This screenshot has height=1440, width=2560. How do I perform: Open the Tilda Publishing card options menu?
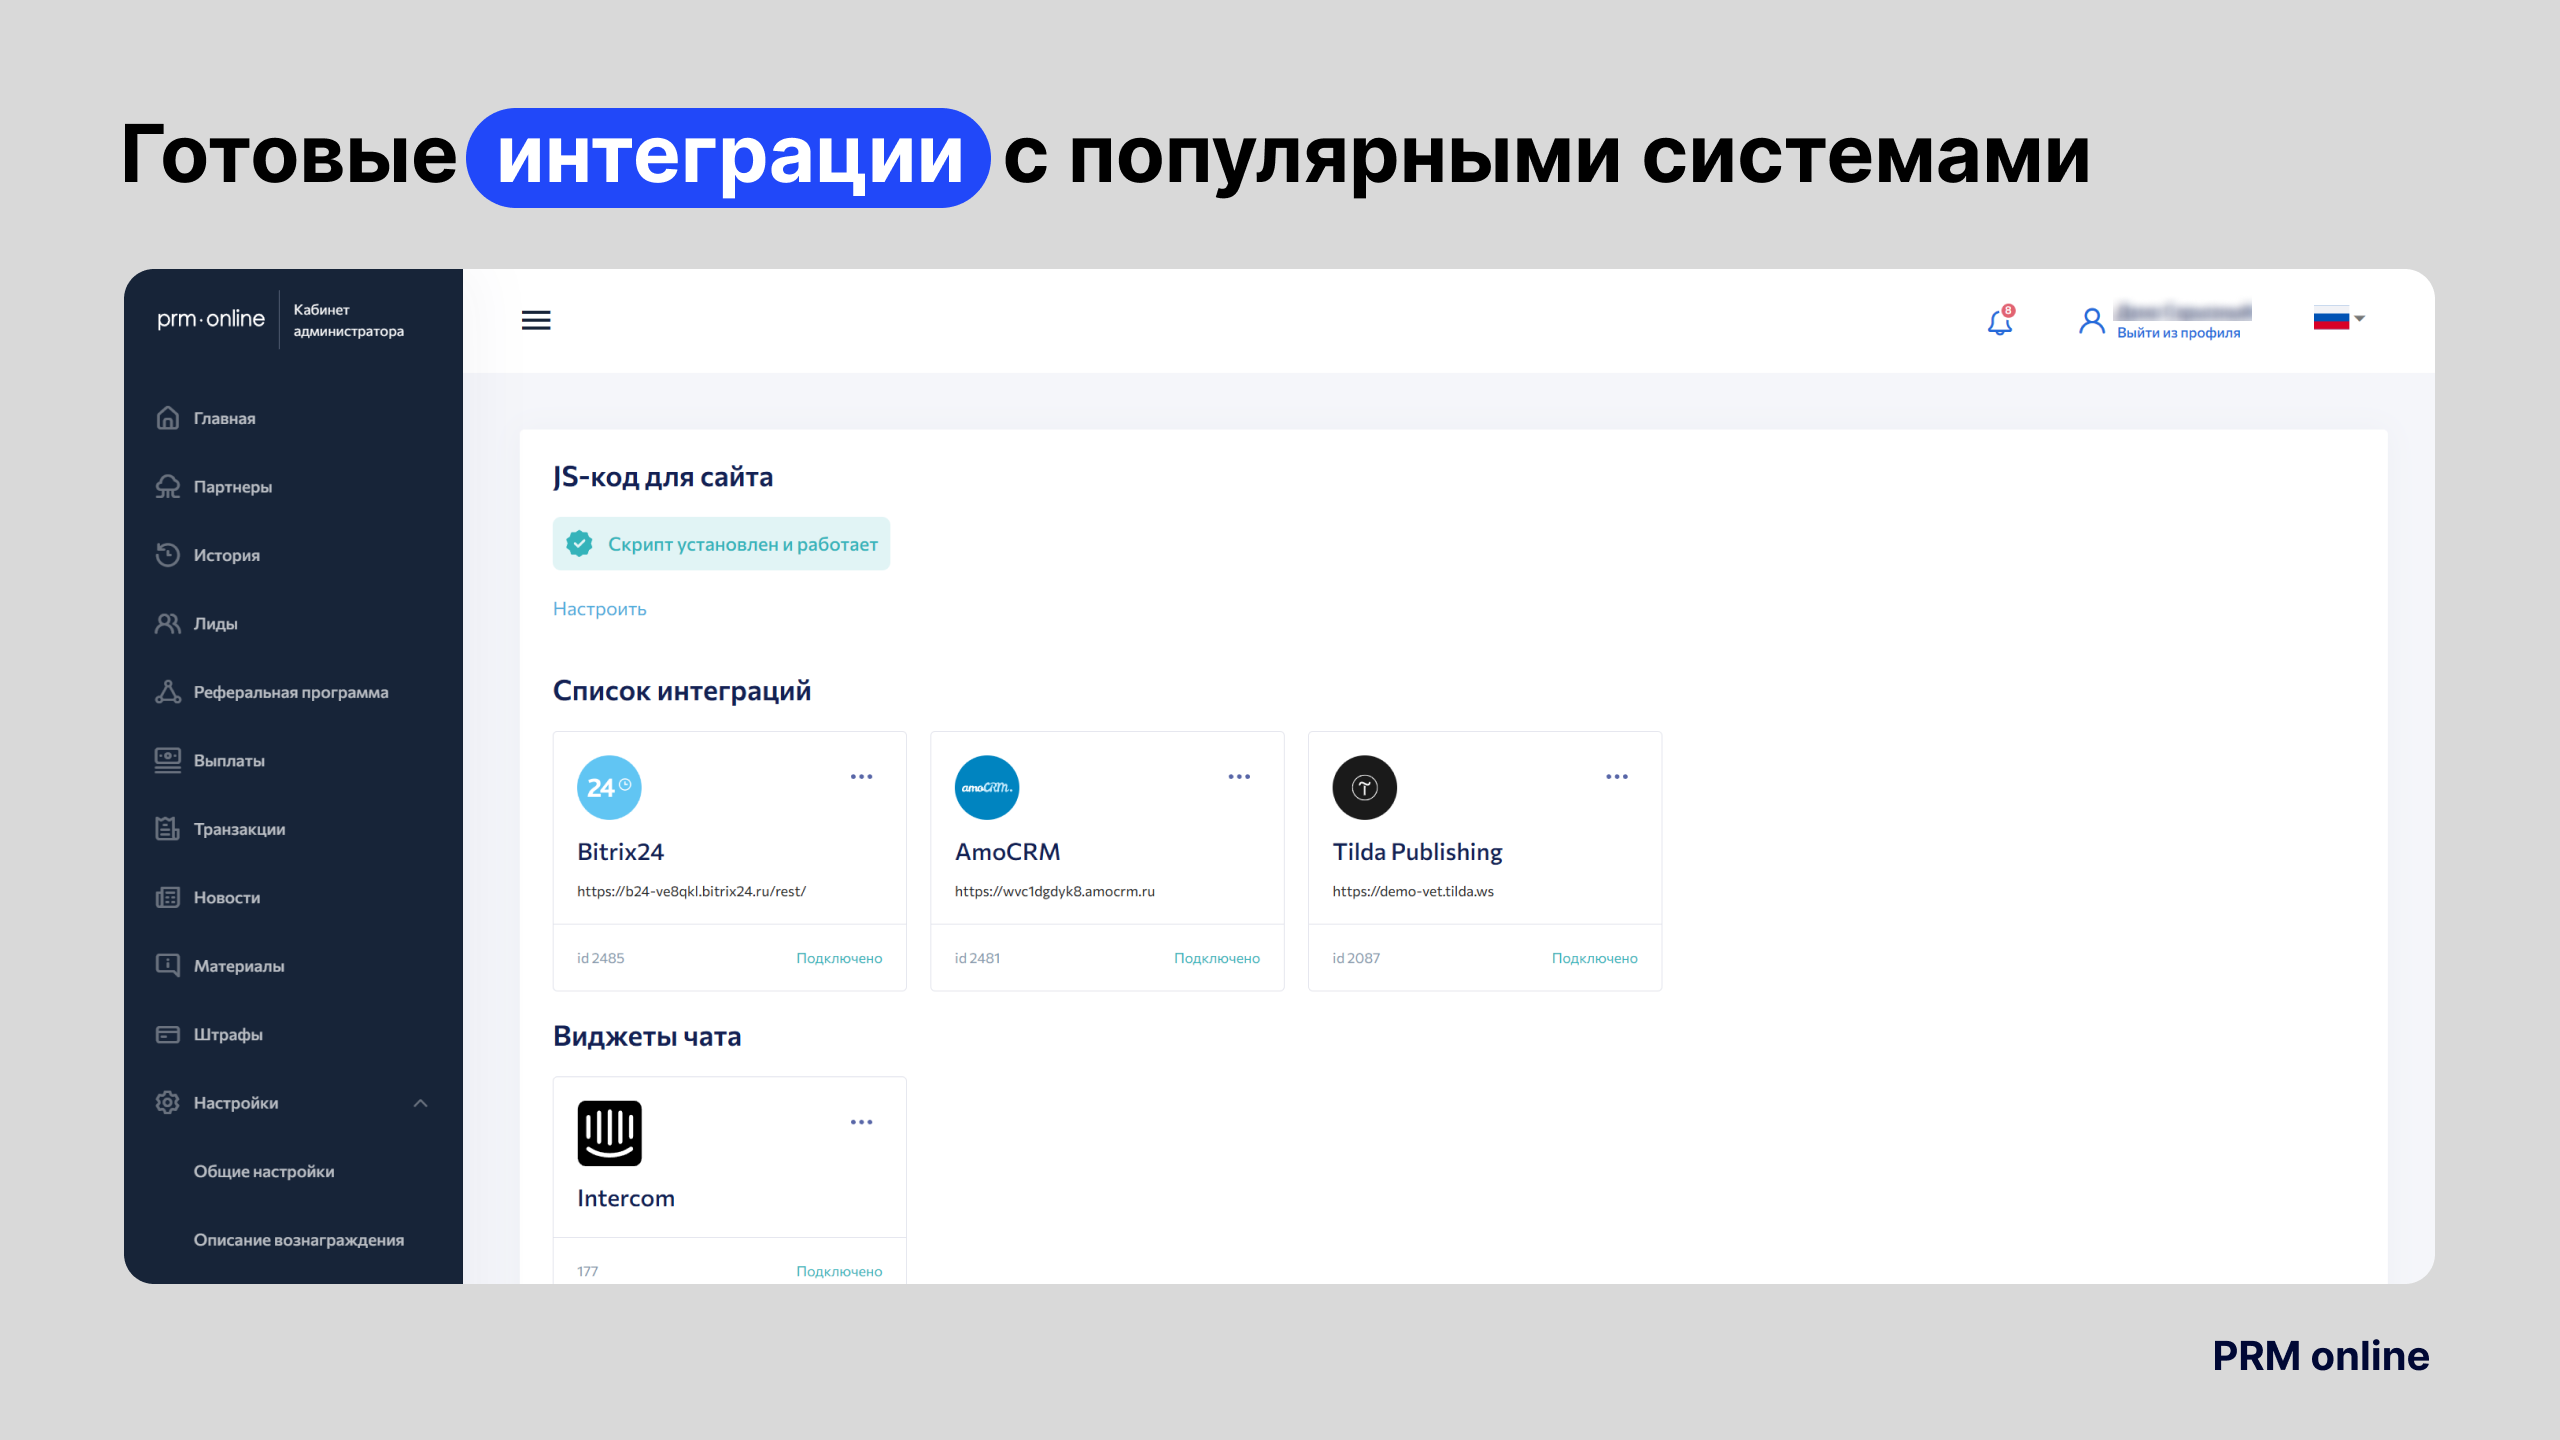click(x=1617, y=777)
